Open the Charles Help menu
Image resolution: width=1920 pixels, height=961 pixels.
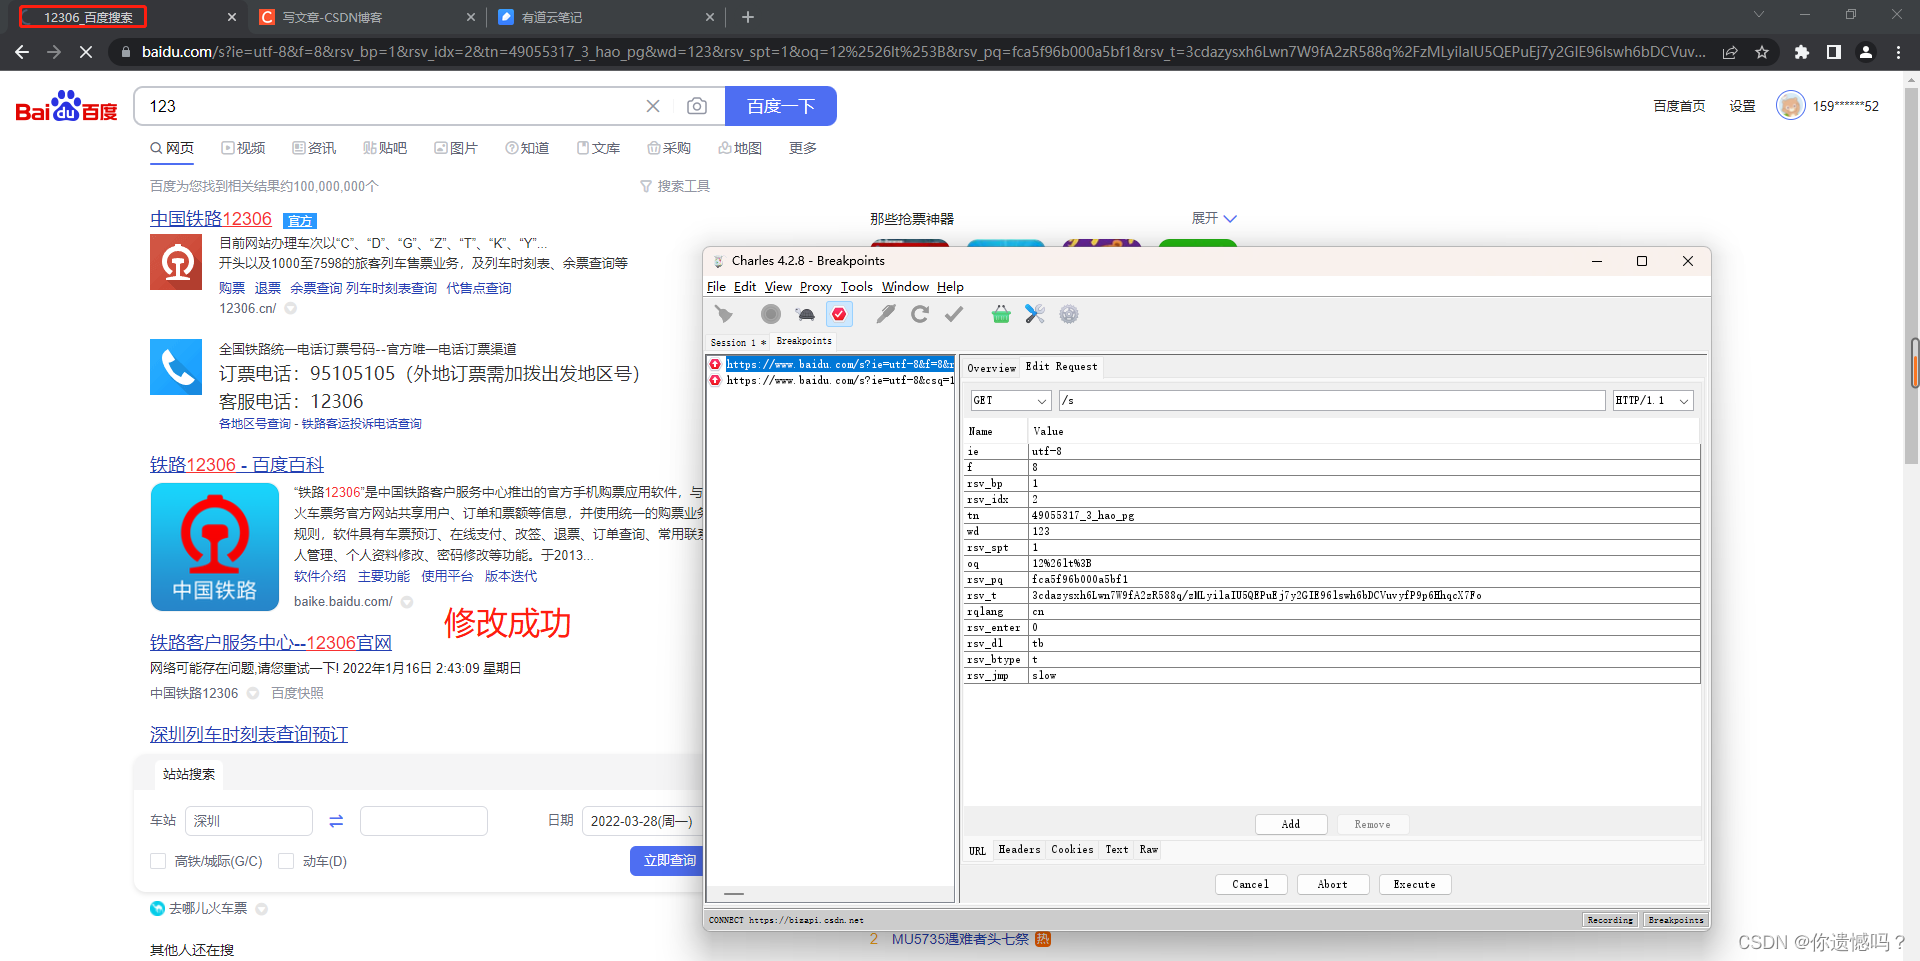pyautogui.click(x=950, y=287)
